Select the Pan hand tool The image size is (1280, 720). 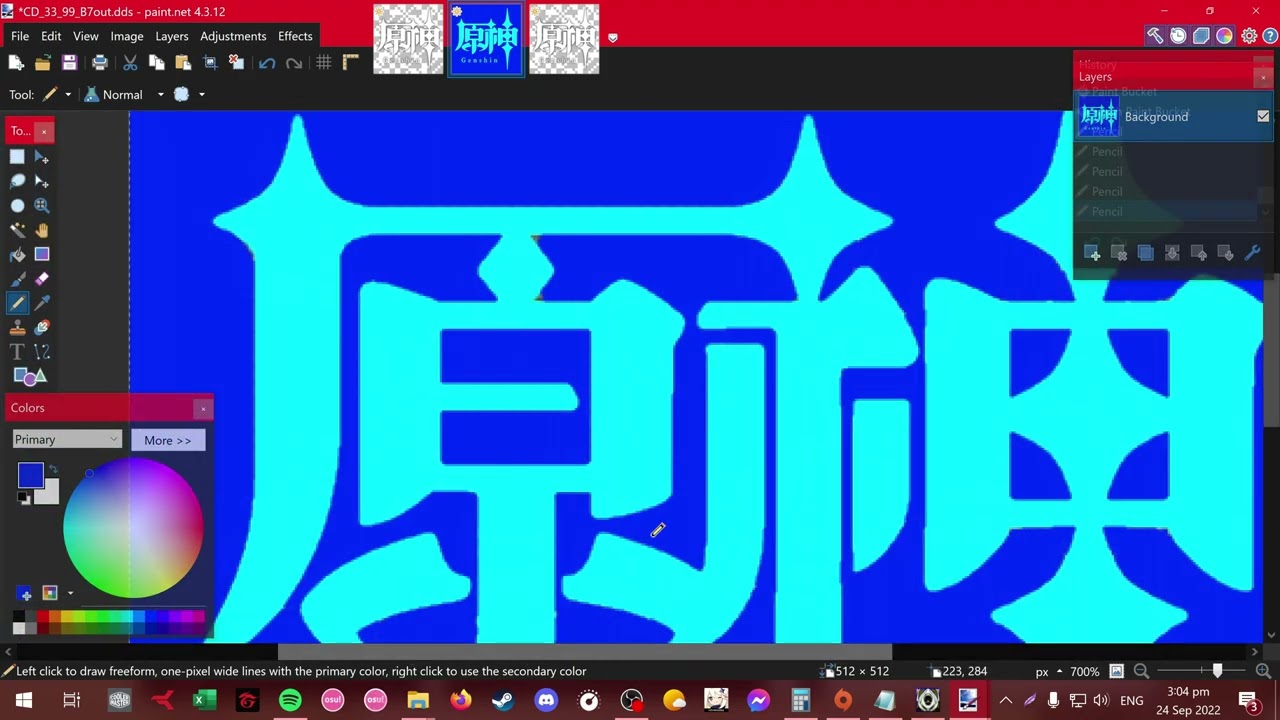click(x=42, y=230)
